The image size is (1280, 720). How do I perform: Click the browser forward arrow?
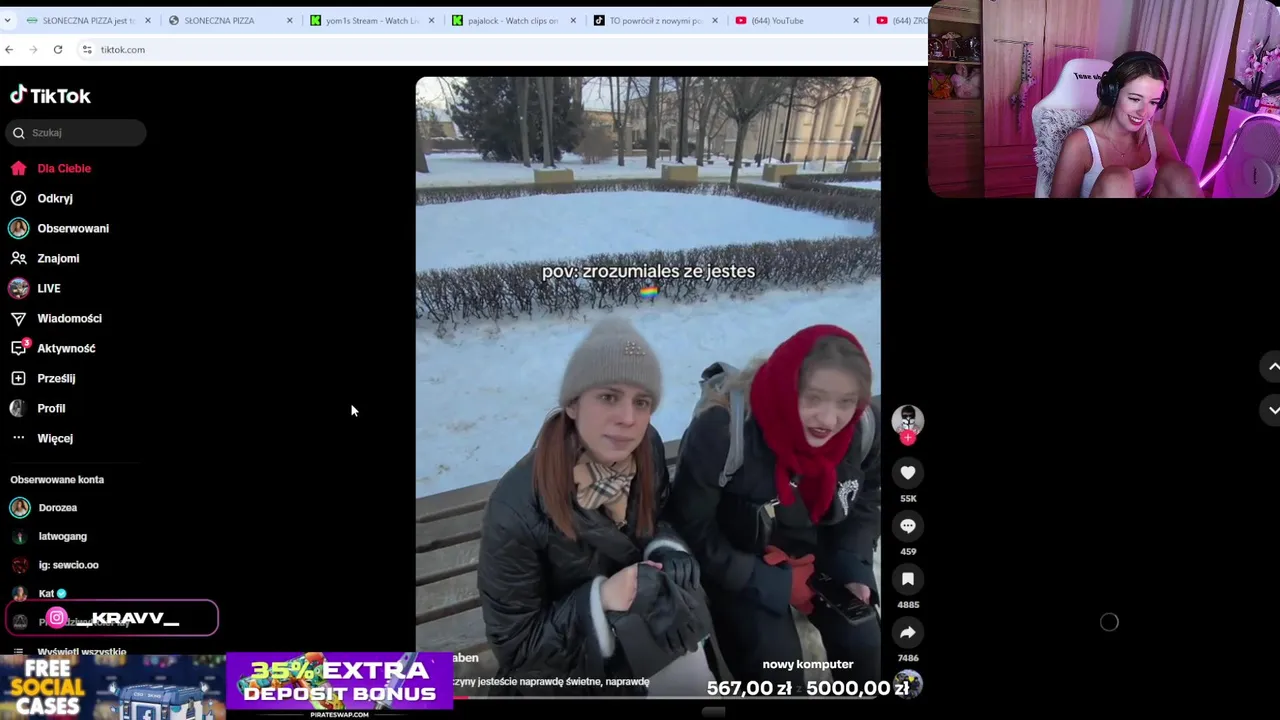click(33, 49)
